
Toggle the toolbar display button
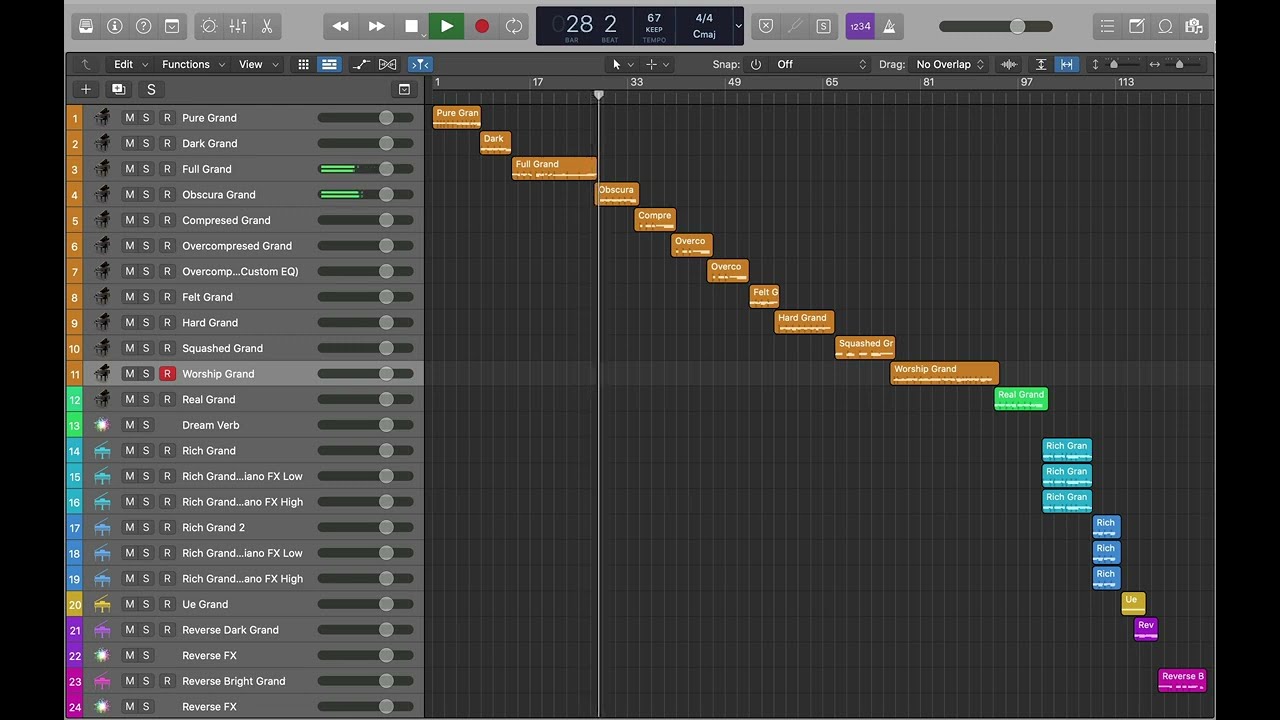(172, 26)
